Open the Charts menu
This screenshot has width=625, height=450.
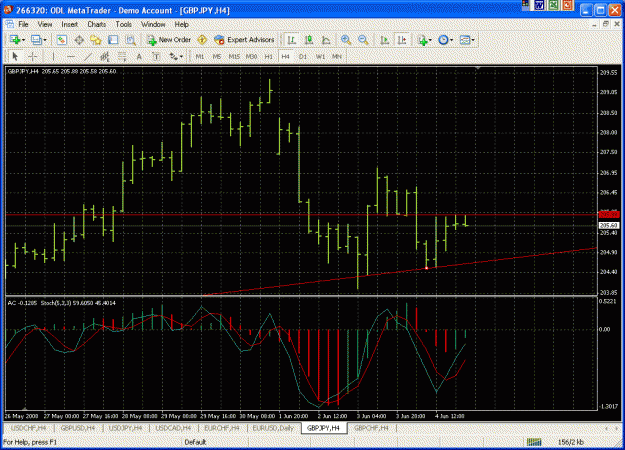click(96, 24)
